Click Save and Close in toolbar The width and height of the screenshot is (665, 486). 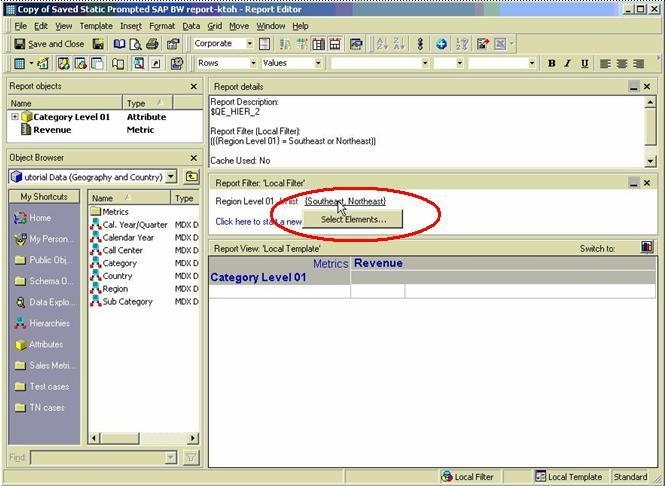pos(48,44)
